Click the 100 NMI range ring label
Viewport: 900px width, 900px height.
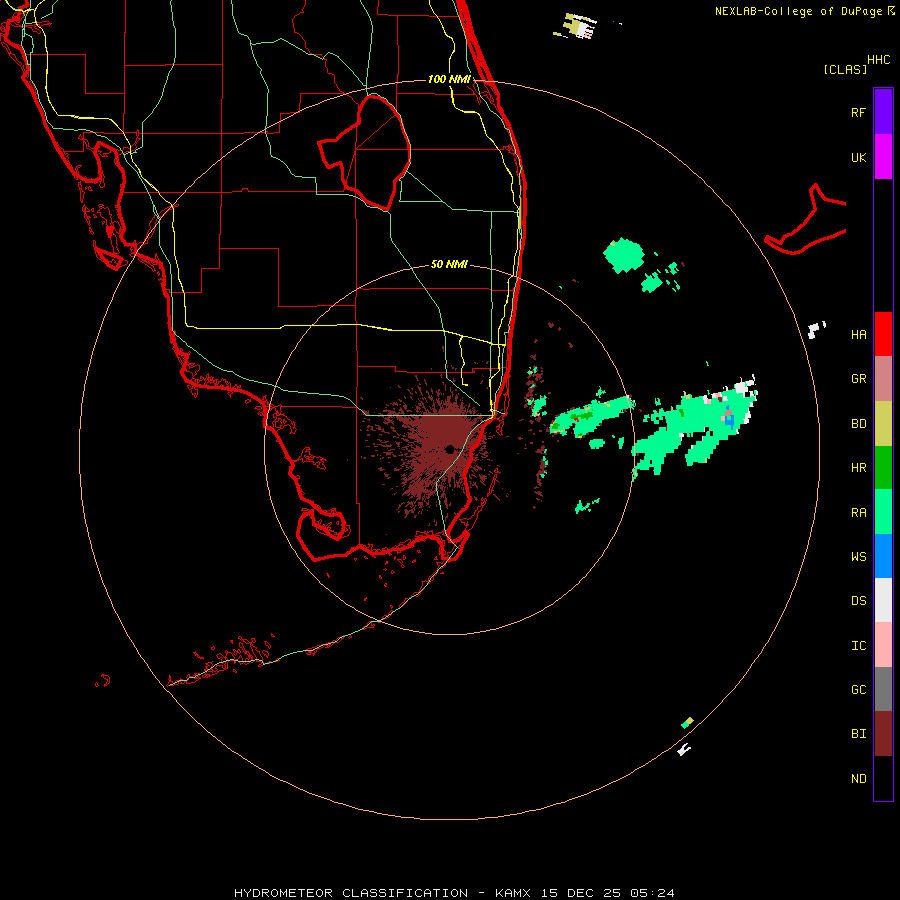449,79
